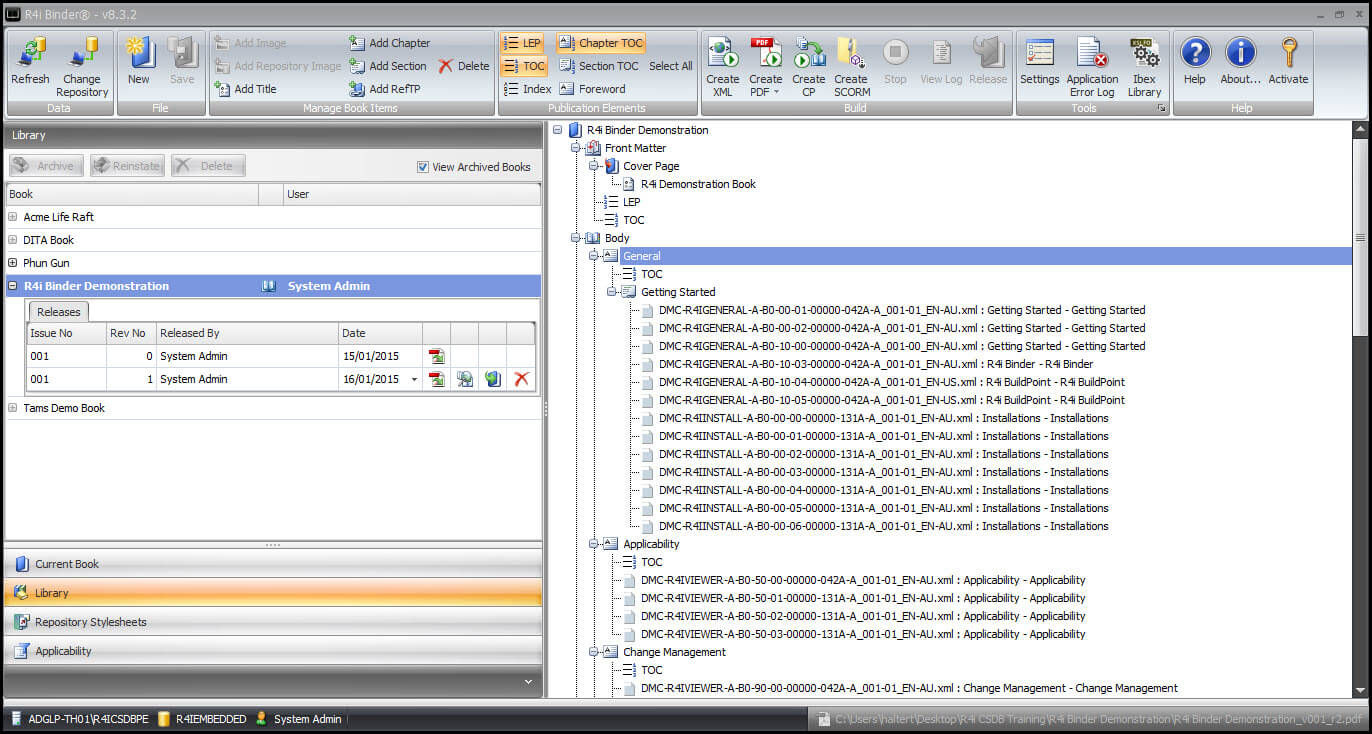Screen dimensions: 1372x734
Task: Click Create CP
Action: (808, 67)
